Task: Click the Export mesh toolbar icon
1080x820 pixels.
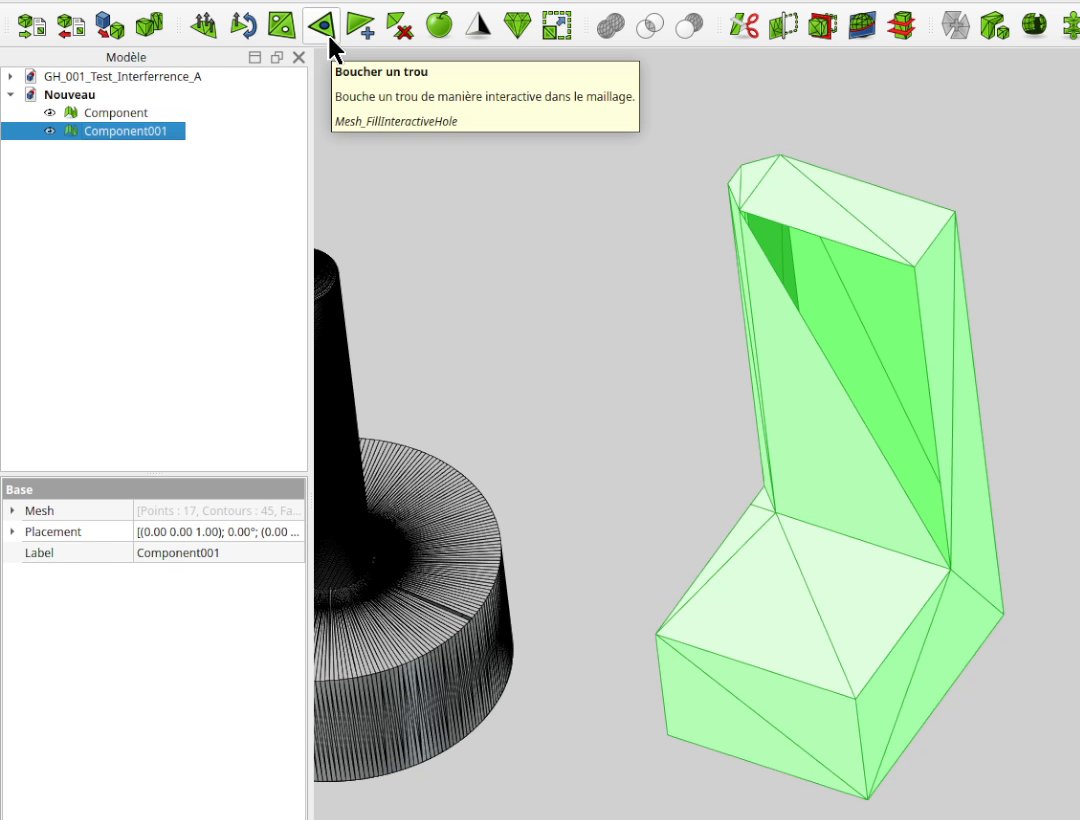Action: (x=70, y=25)
